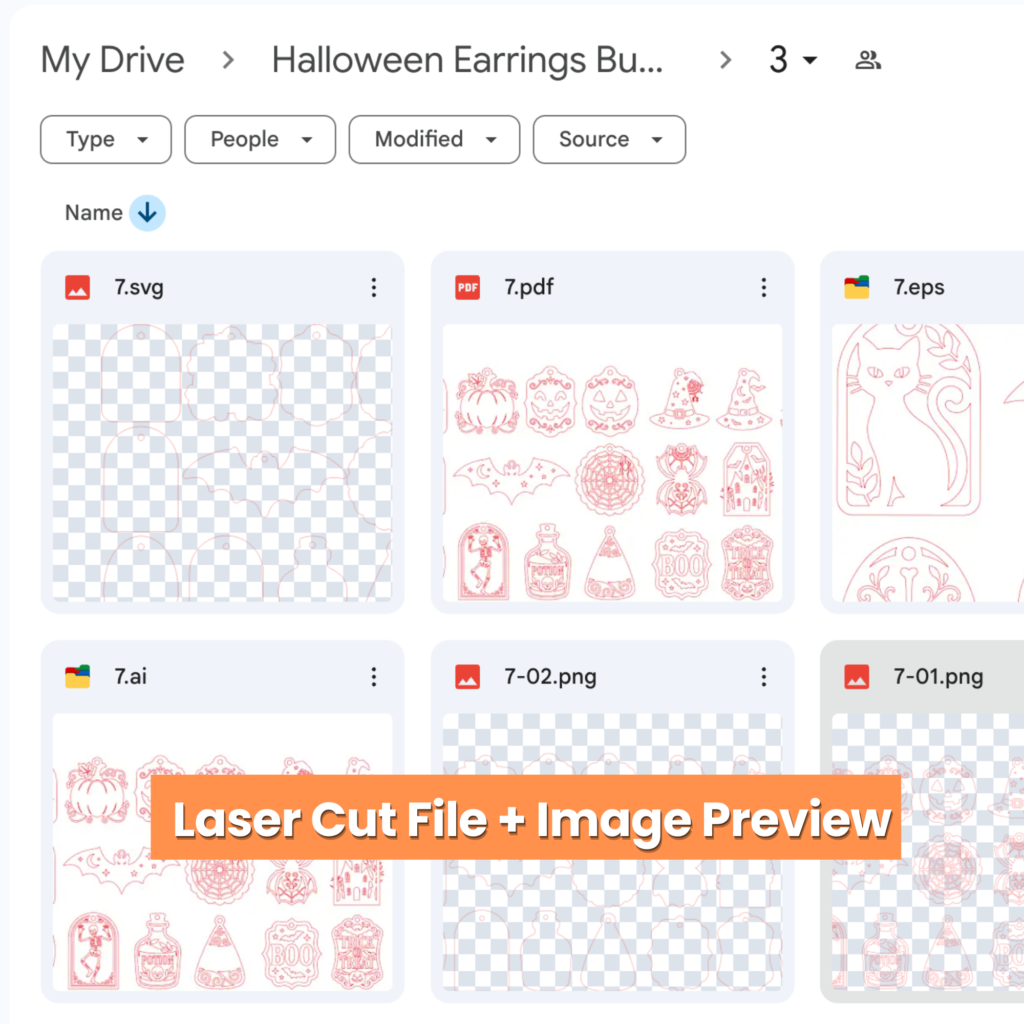Select the file name 7-02.png

550,677
